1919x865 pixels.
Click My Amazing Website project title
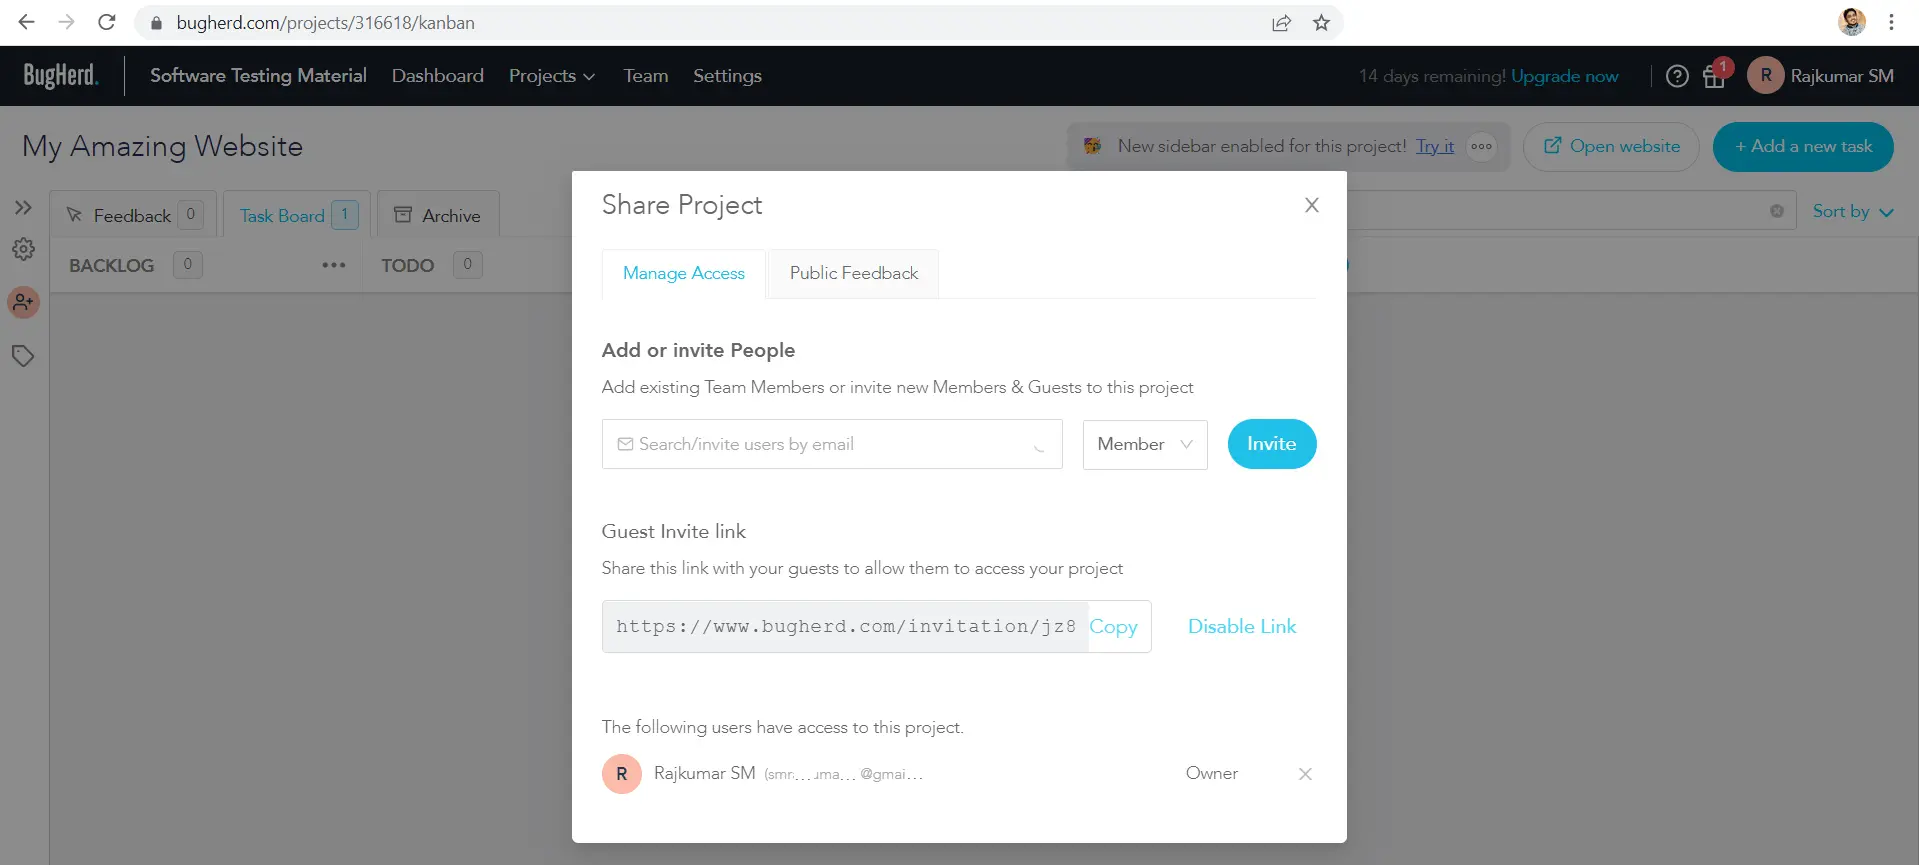coord(163,146)
